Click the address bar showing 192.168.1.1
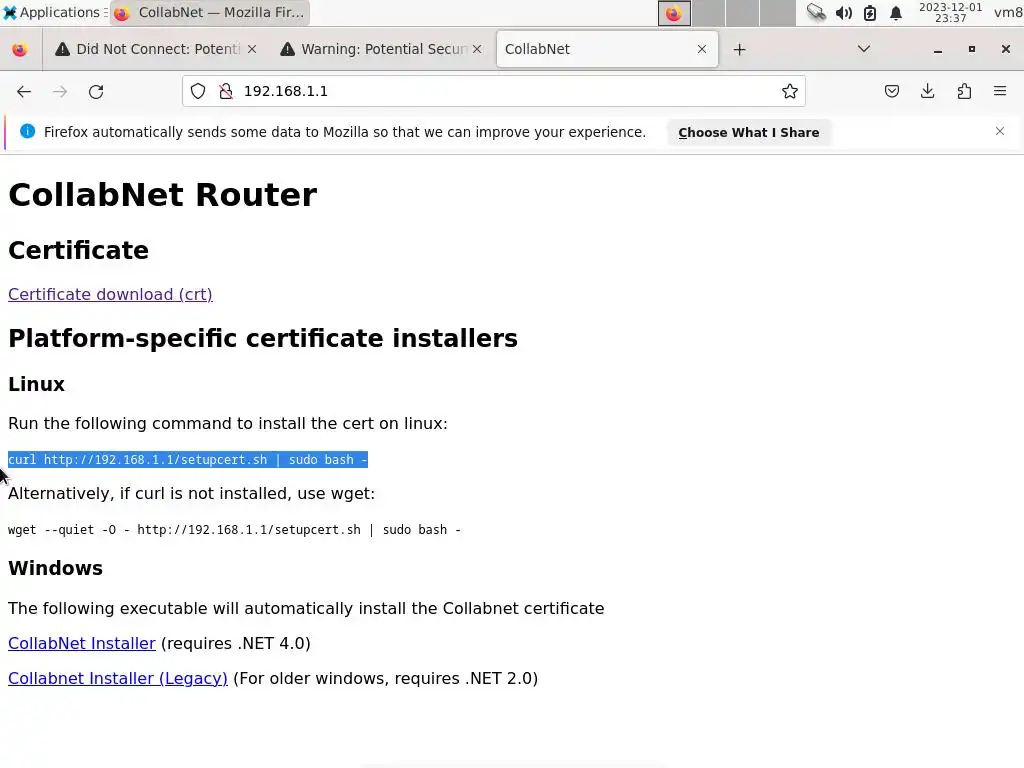 pos(493,91)
